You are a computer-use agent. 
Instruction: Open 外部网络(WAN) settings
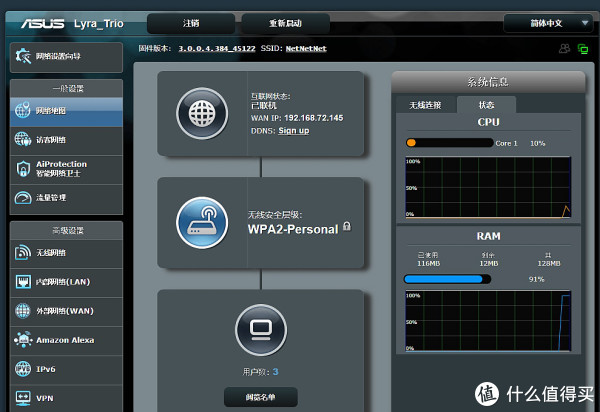pyautogui.click(x=64, y=311)
